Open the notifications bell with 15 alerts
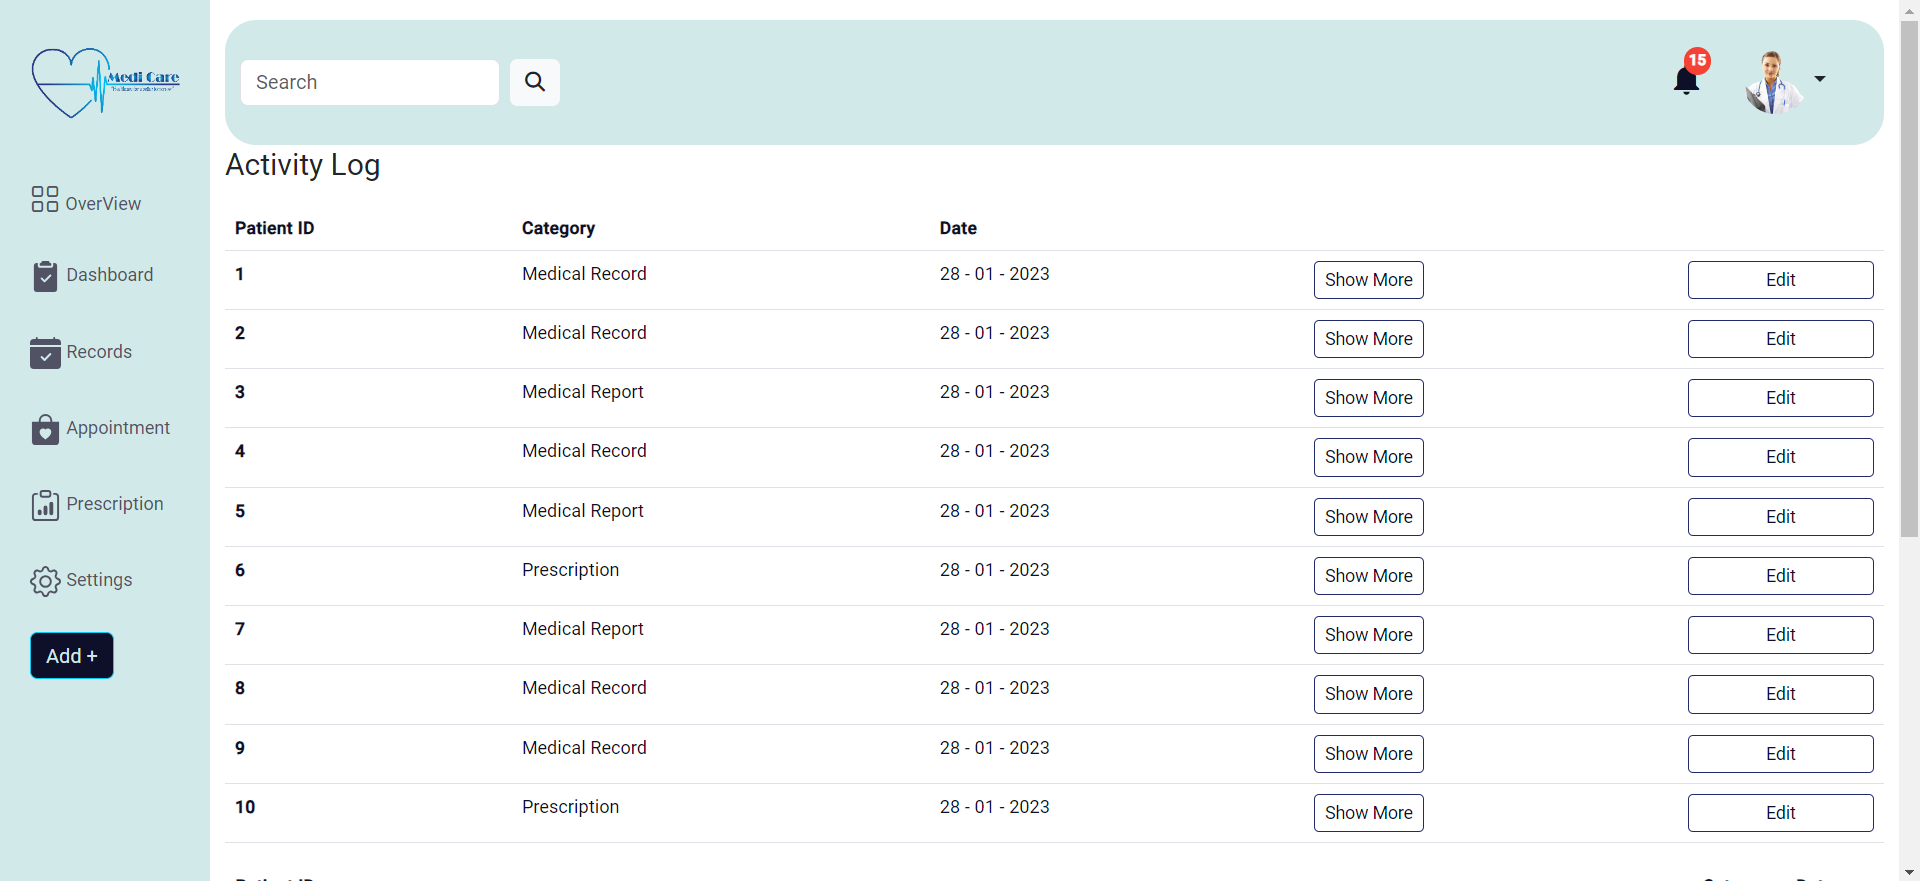This screenshot has height=881, width=1920. tap(1687, 80)
